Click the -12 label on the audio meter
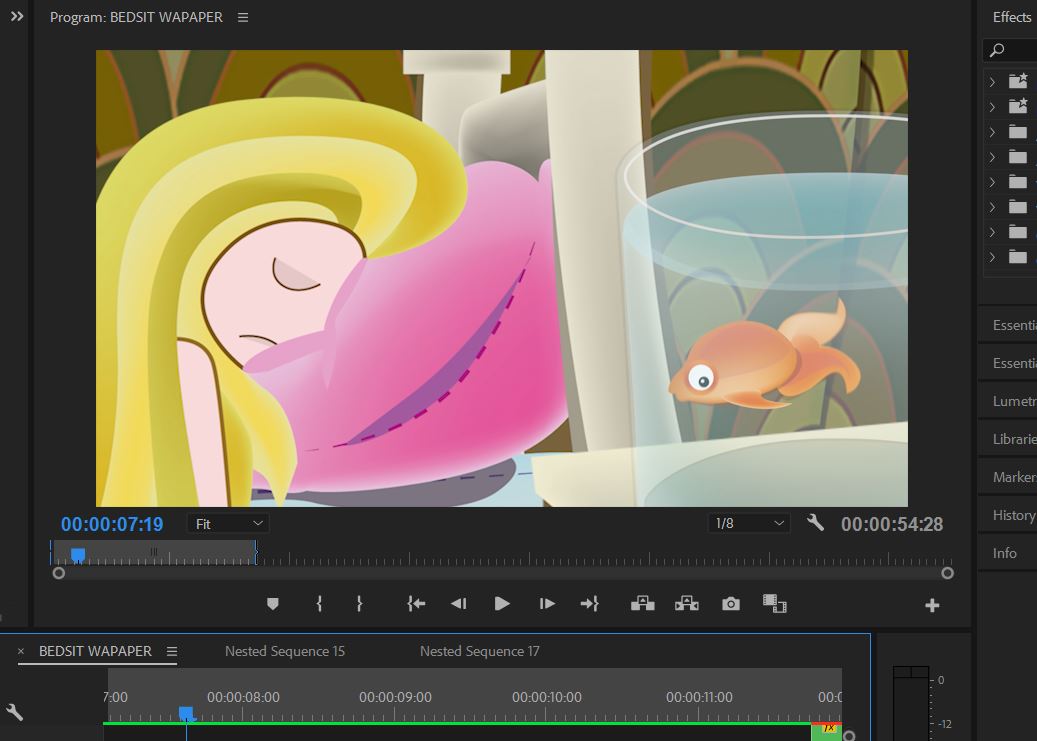Screen dimensions: 1037x741 tap(944, 724)
